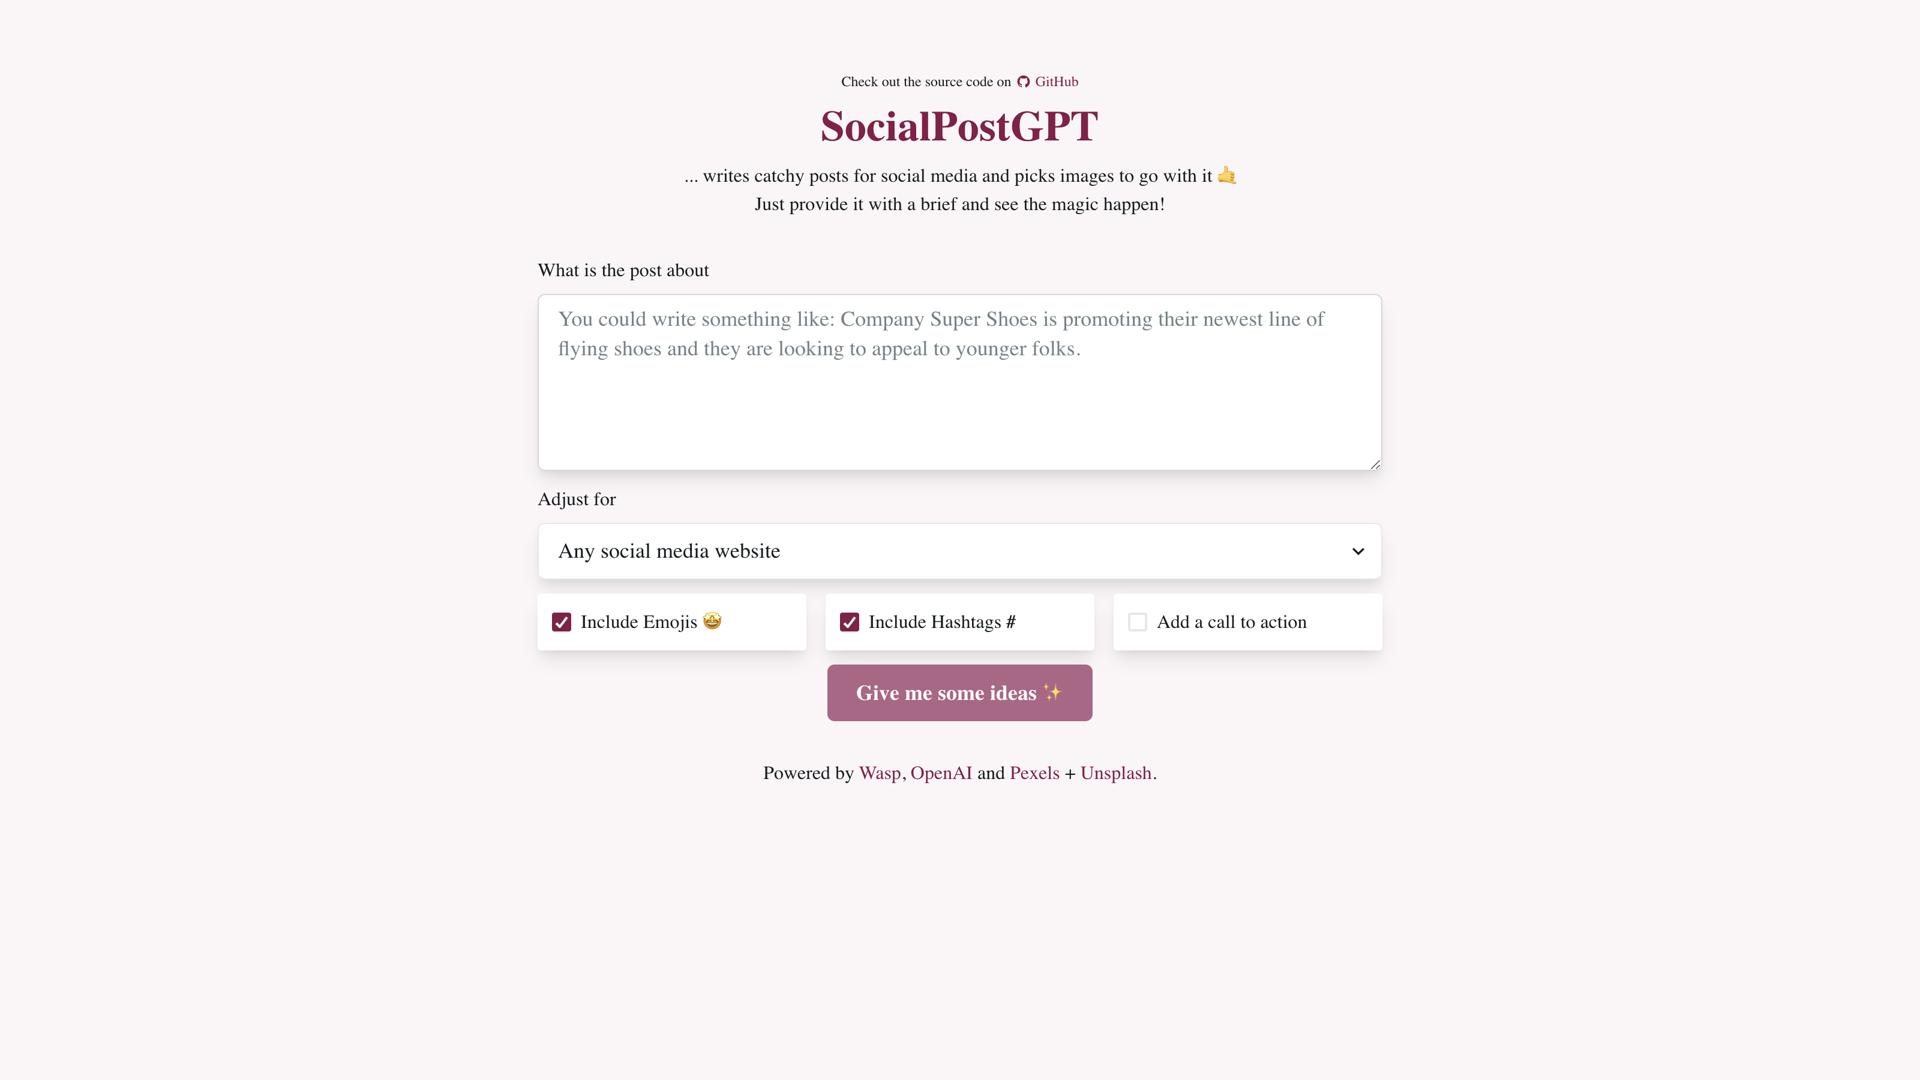Open the Any social media website dropdown
The image size is (1920, 1080).
click(x=959, y=551)
